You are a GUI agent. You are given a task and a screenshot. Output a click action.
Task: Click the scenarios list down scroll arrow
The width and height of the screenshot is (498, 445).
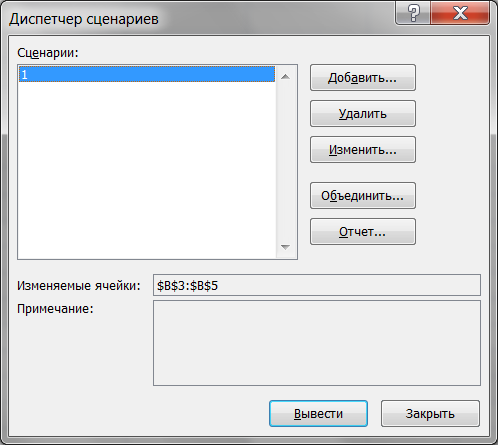(x=285, y=247)
